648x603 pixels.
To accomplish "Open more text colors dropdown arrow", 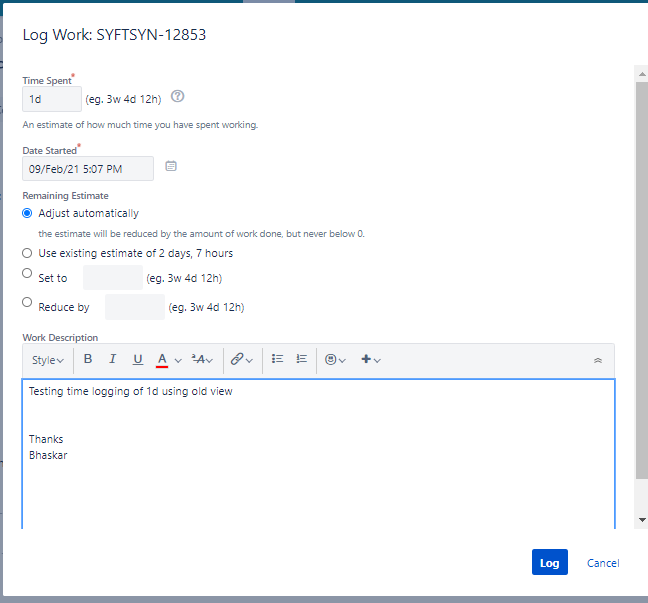I will (x=178, y=360).
